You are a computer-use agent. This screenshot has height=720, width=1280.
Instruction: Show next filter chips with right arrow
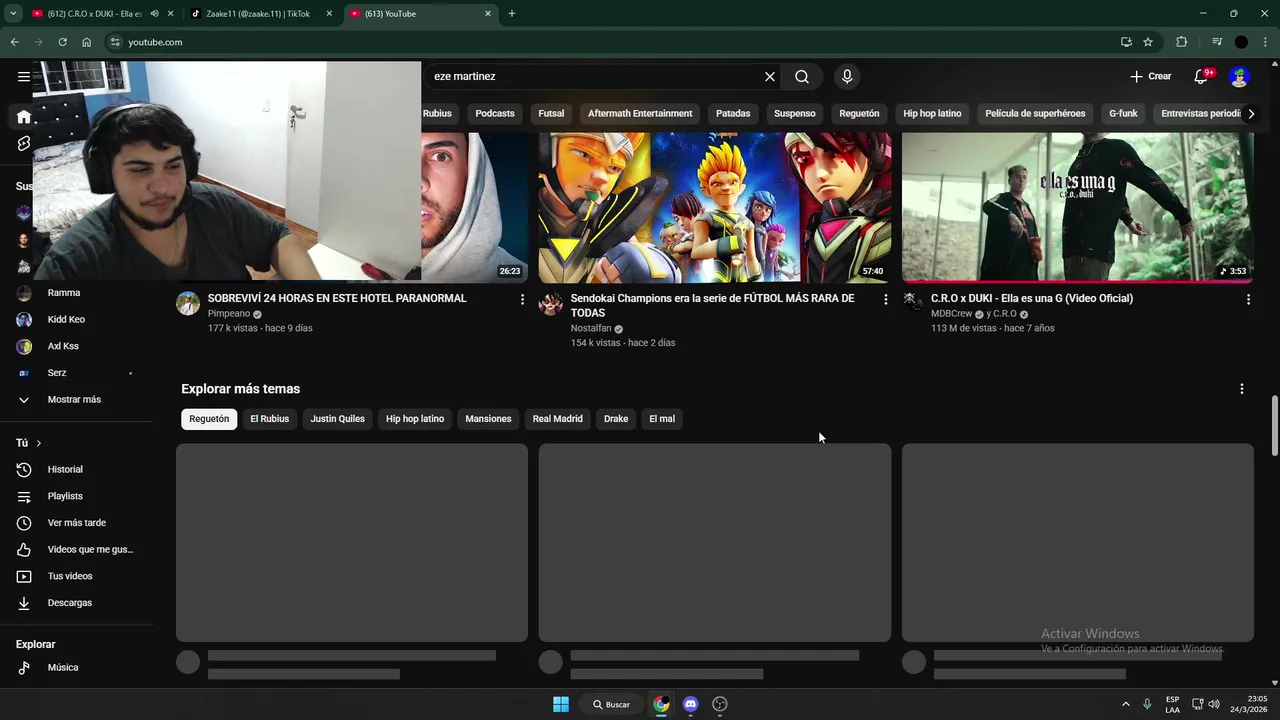(x=1251, y=113)
